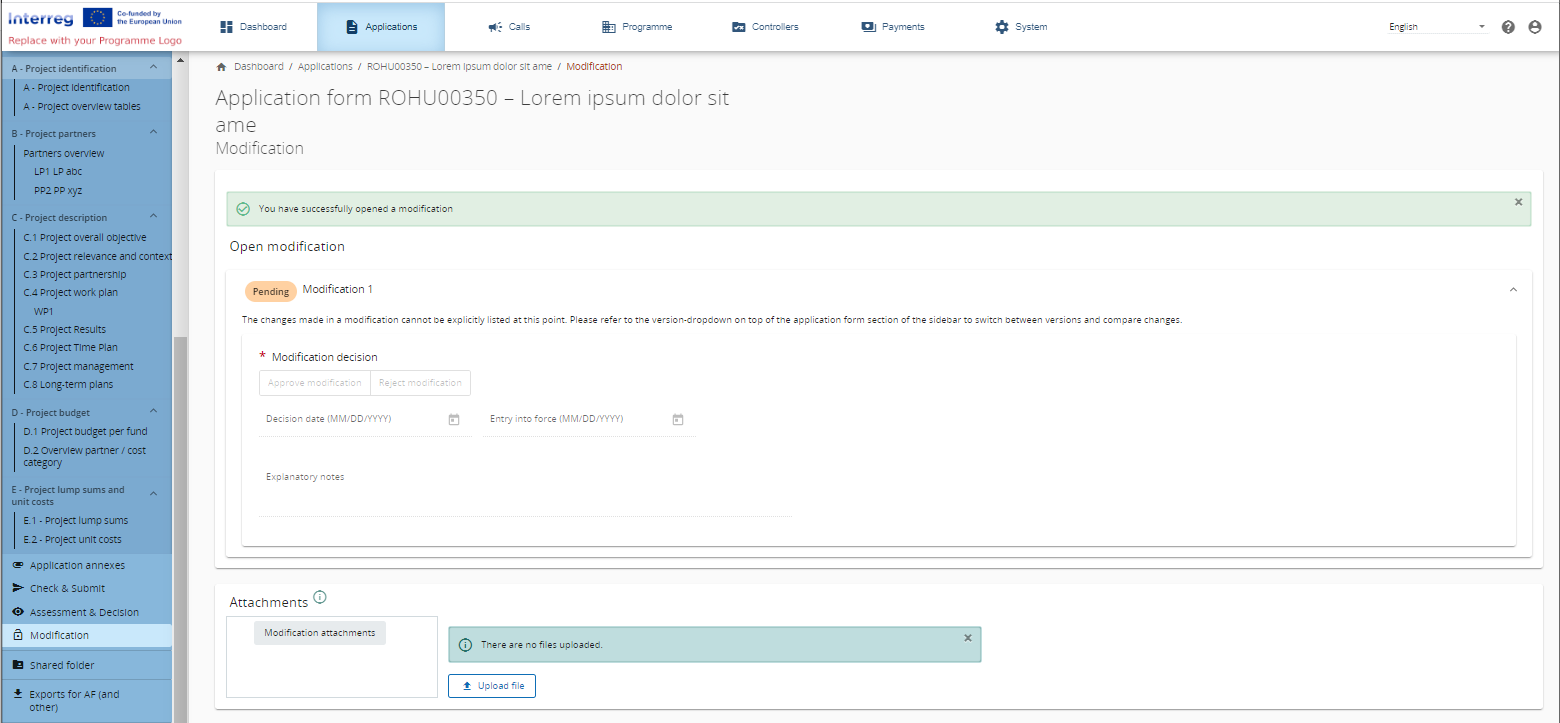Click the home icon in breadcrumb

[222, 67]
